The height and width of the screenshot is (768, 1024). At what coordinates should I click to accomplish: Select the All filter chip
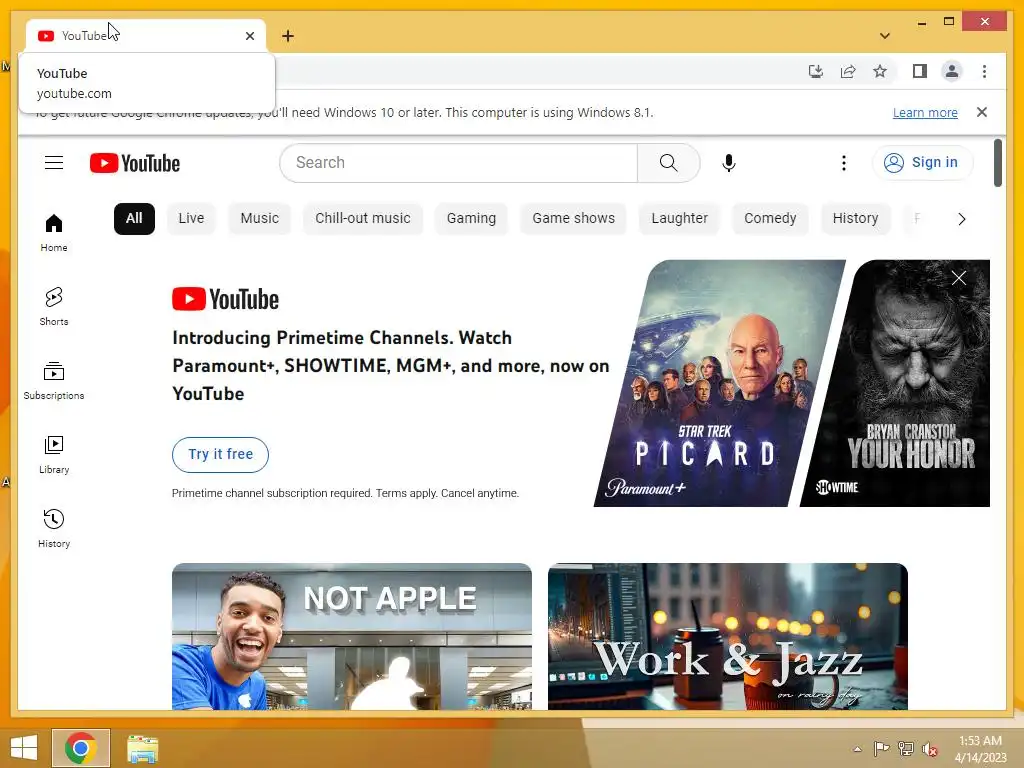click(134, 218)
